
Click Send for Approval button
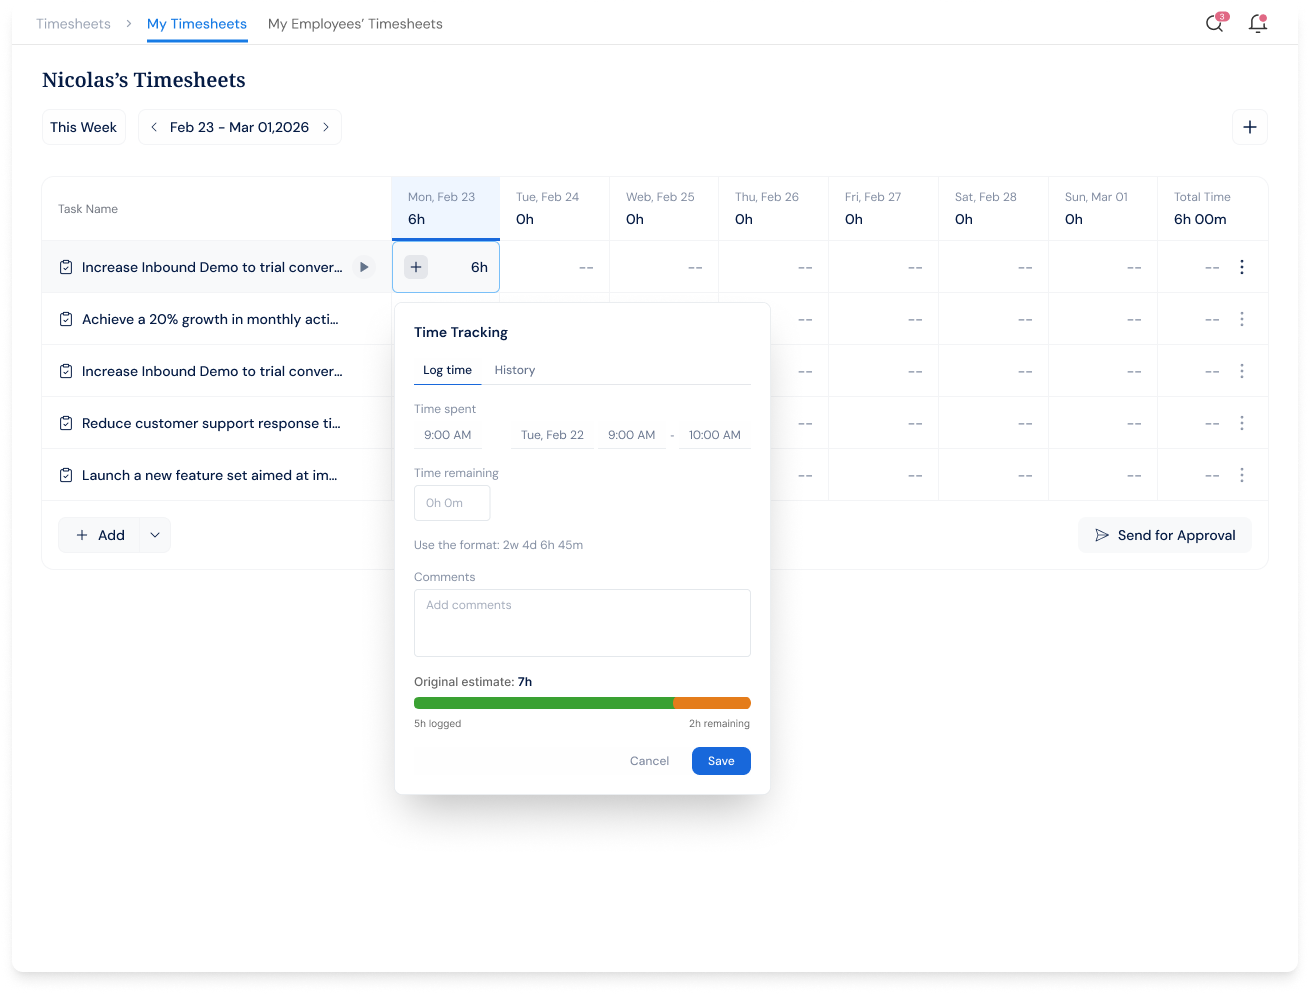coord(1165,535)
